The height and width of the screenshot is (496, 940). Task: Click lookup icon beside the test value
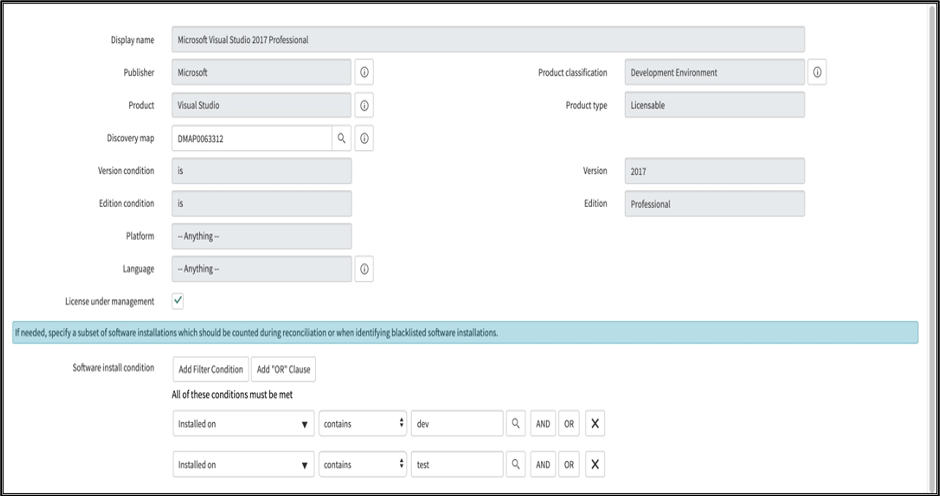[x=516, y=464]
